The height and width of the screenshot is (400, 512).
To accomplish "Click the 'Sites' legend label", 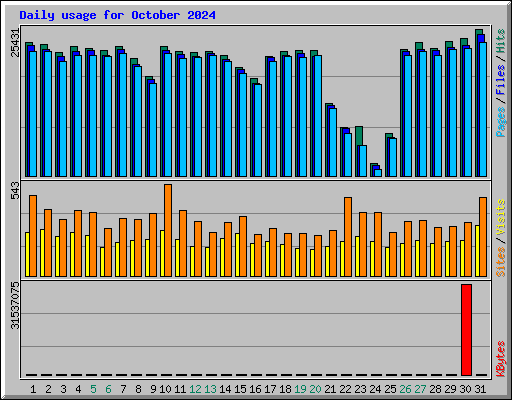I will [501, 262].
